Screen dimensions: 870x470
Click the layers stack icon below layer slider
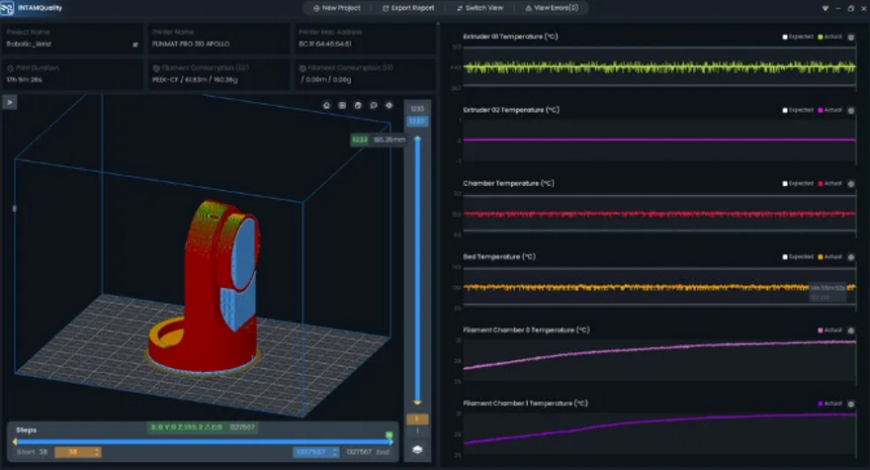(417, 449)
